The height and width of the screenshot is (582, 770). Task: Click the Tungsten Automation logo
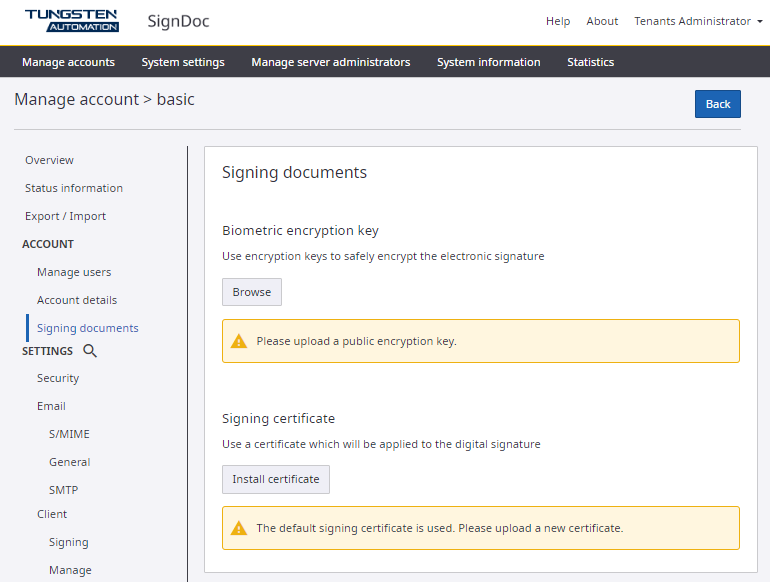point(71,20)
